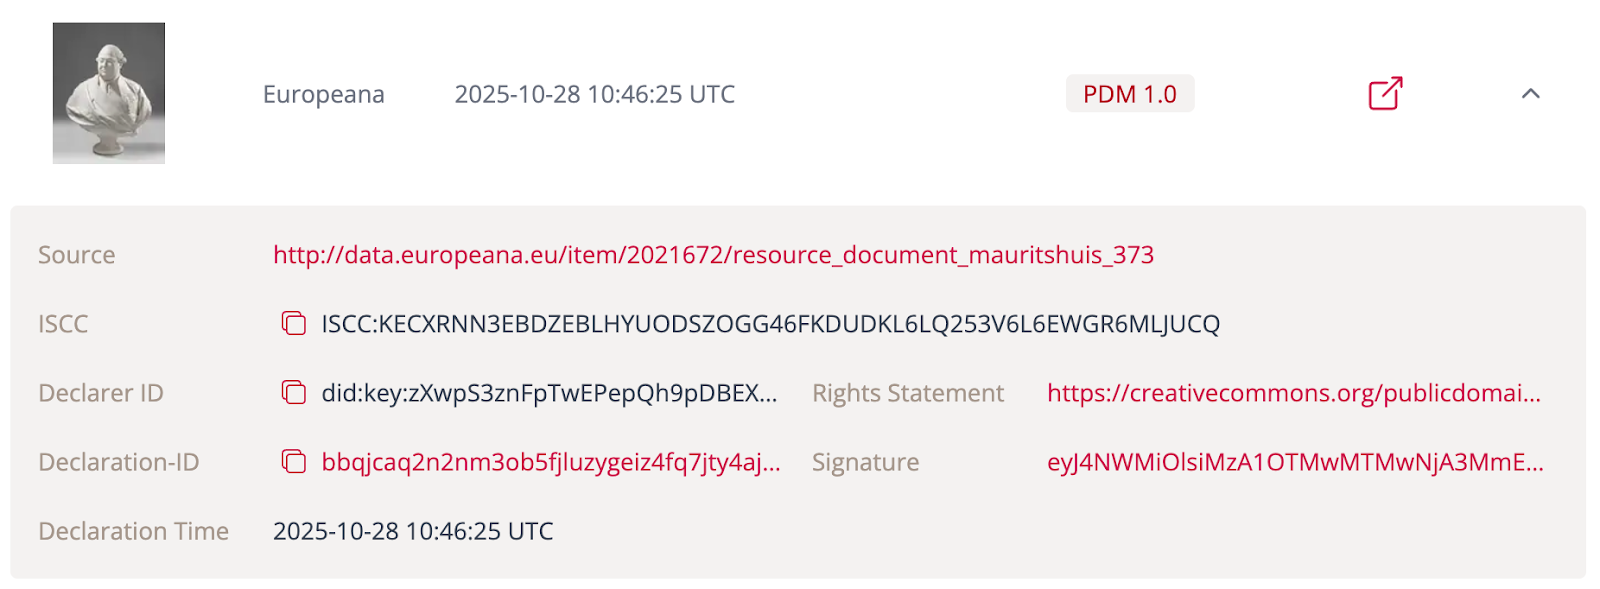The height and width of the screenshot is (589, 1600).
Task: Open the data.europeana.eu Source link
Action: (713, 255)
